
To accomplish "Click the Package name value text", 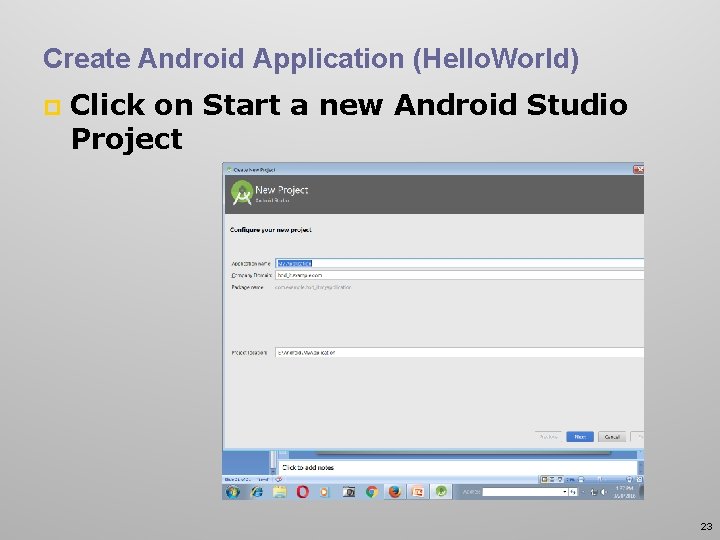I will coord(313,287).
